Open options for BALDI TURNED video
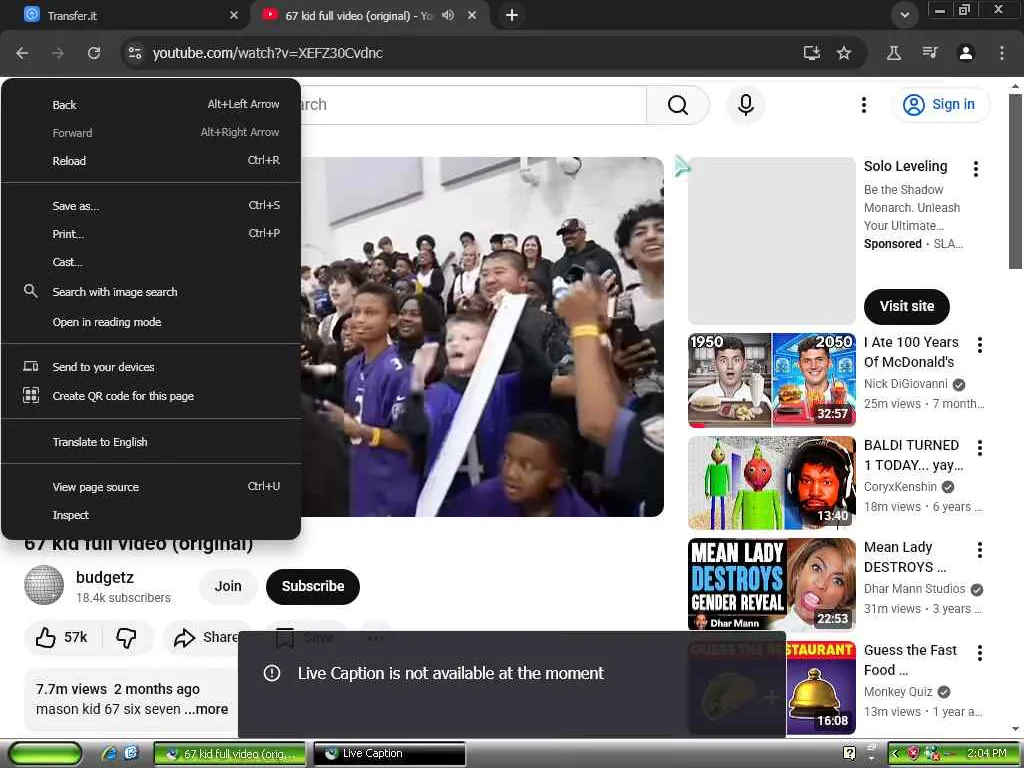The width and height of the screenshot is (1024, 768). pos(980,447)
